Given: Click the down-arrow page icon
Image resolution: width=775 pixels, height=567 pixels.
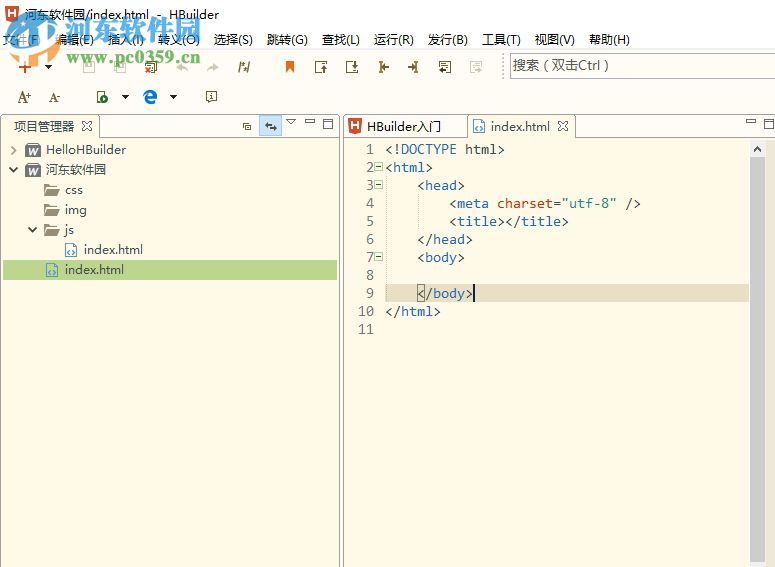Looking at the screenshot, I should 352,67.
